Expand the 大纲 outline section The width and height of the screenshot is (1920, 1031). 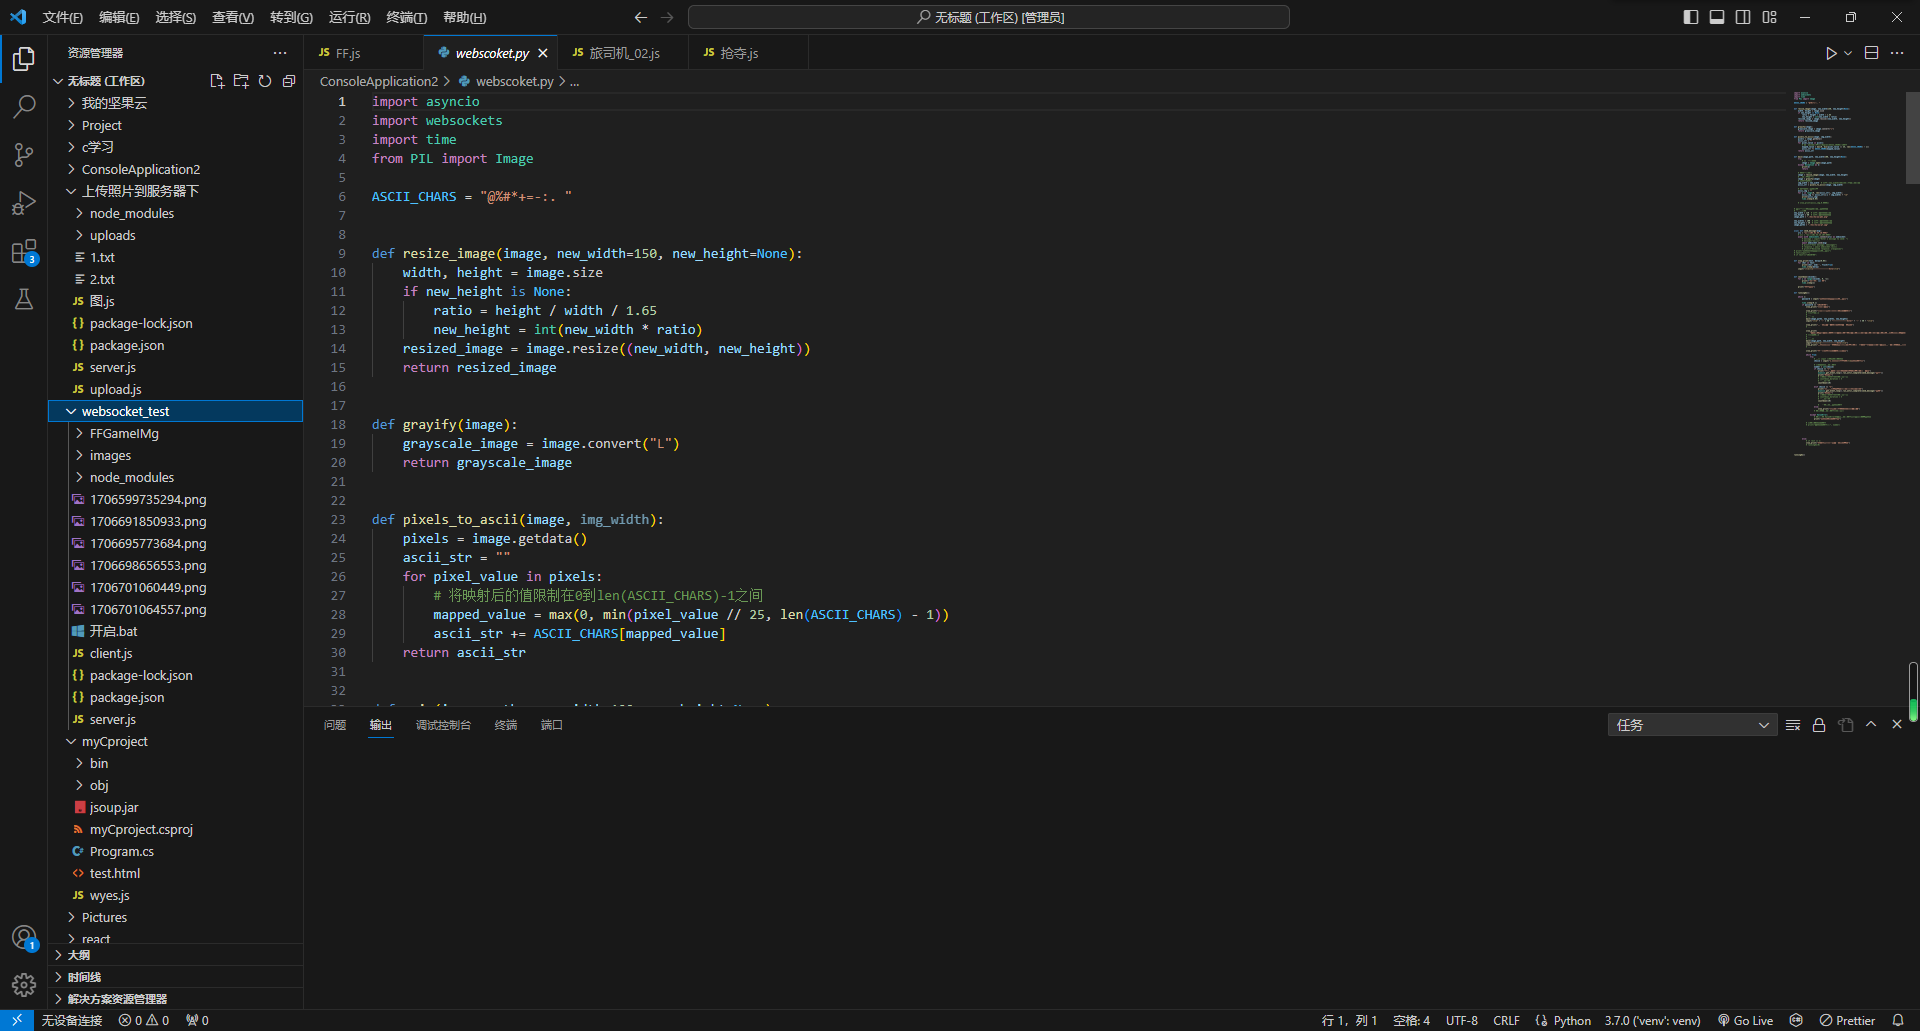coord(175,955)
